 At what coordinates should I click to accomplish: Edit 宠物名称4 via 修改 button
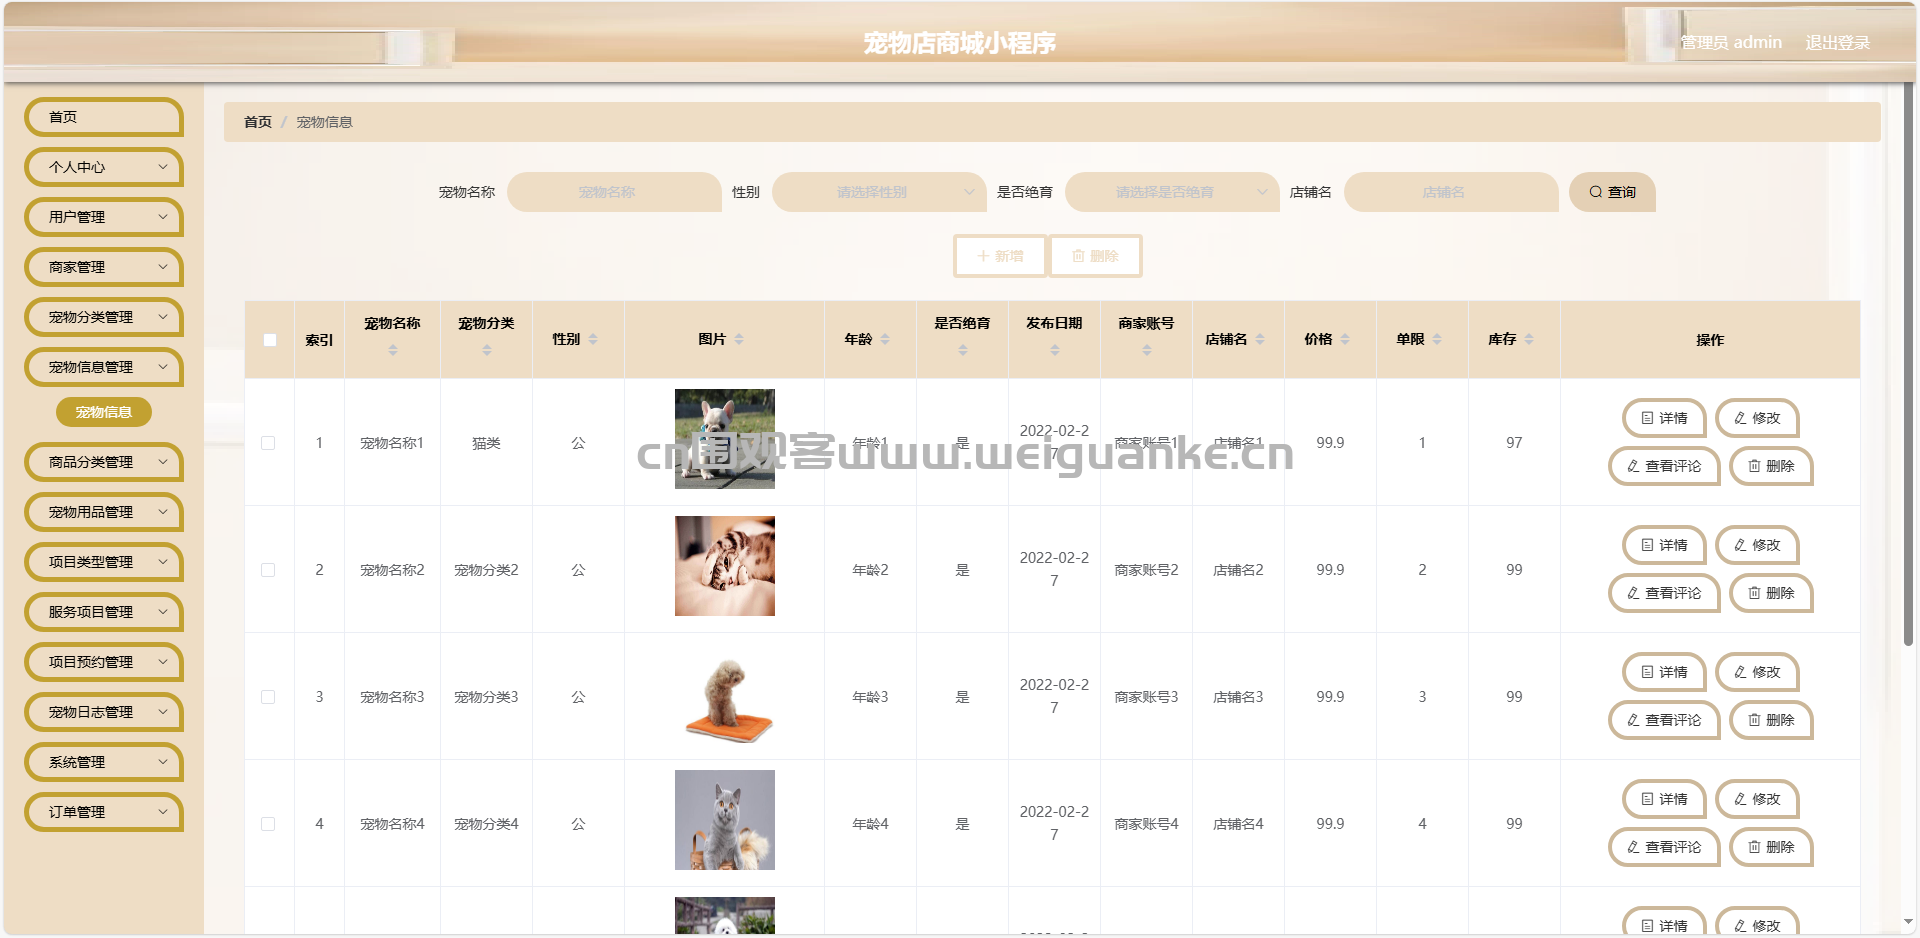click(1757, 799)
